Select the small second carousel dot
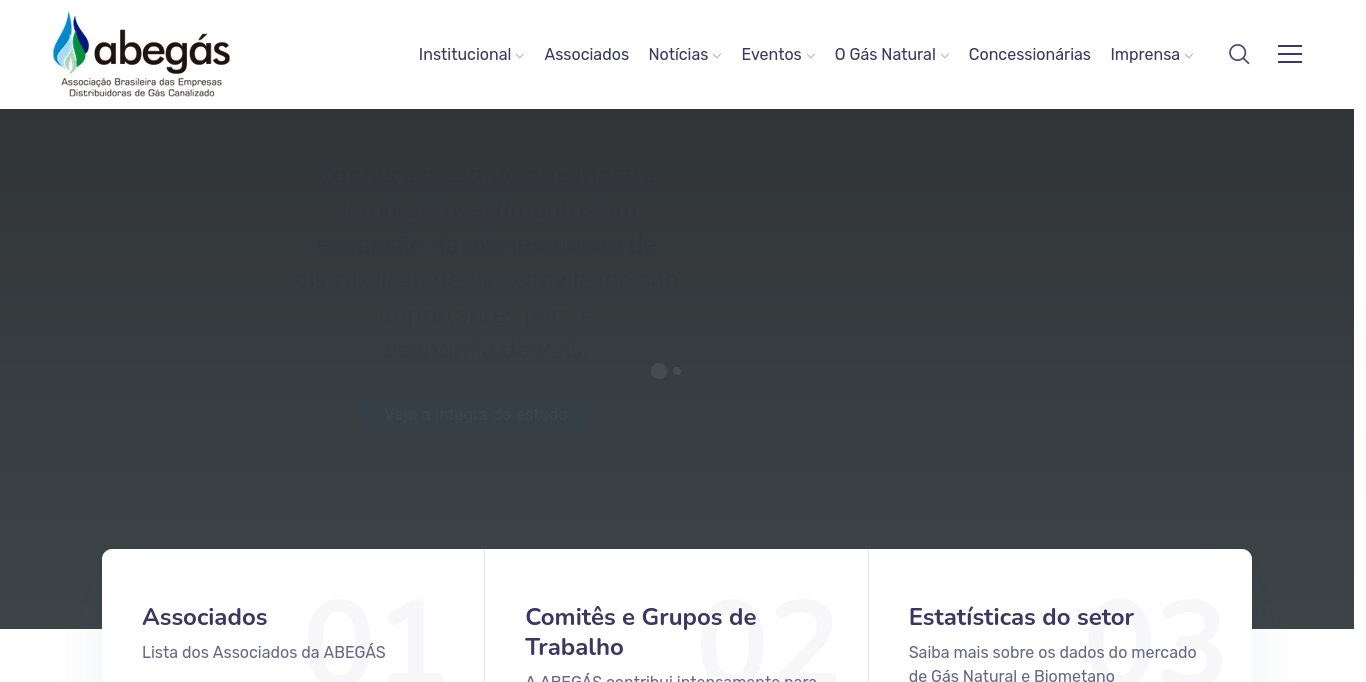 click(x=677, y=371)
